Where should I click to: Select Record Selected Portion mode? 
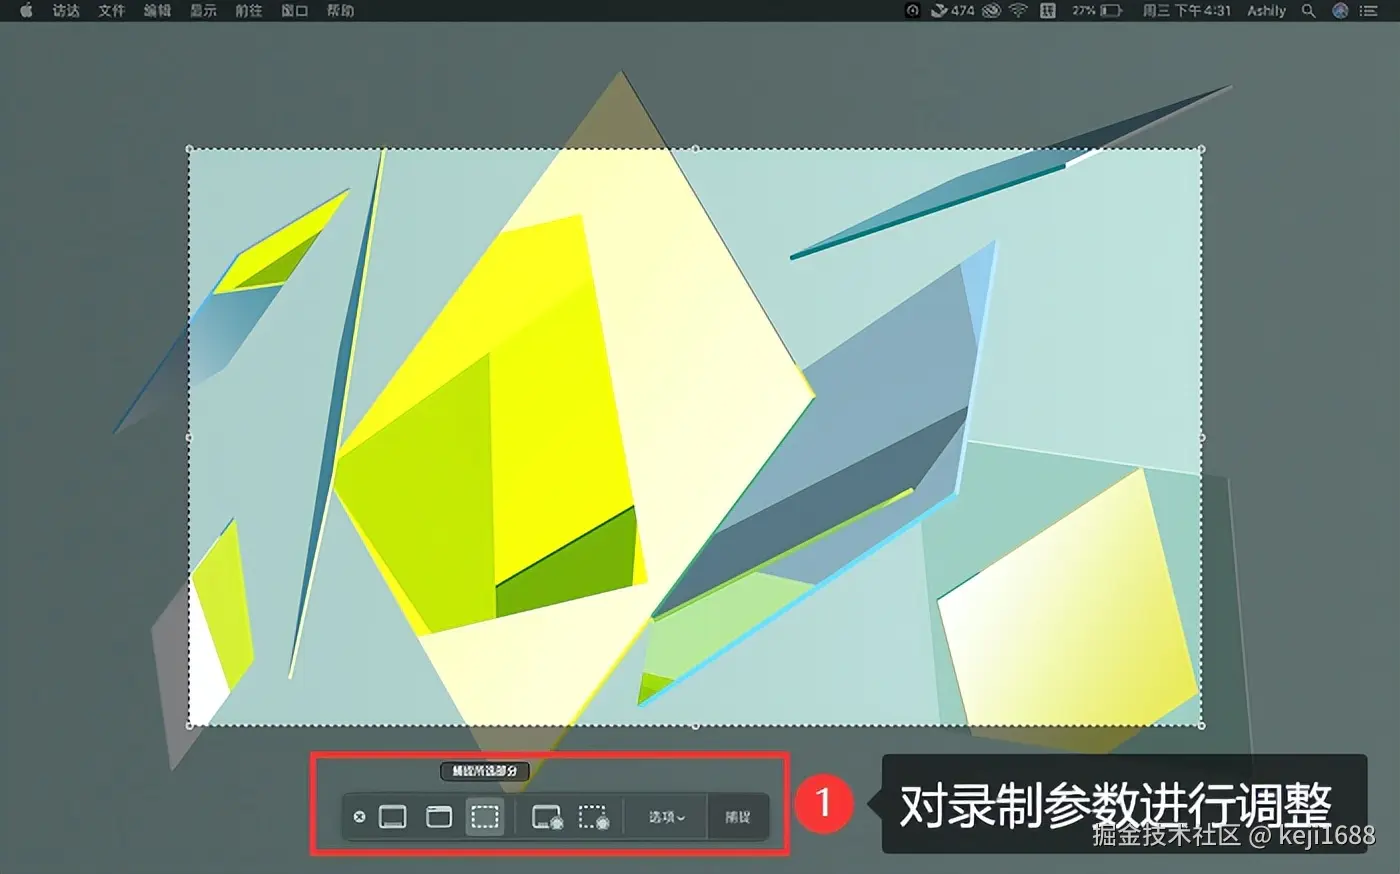(594, 818)
